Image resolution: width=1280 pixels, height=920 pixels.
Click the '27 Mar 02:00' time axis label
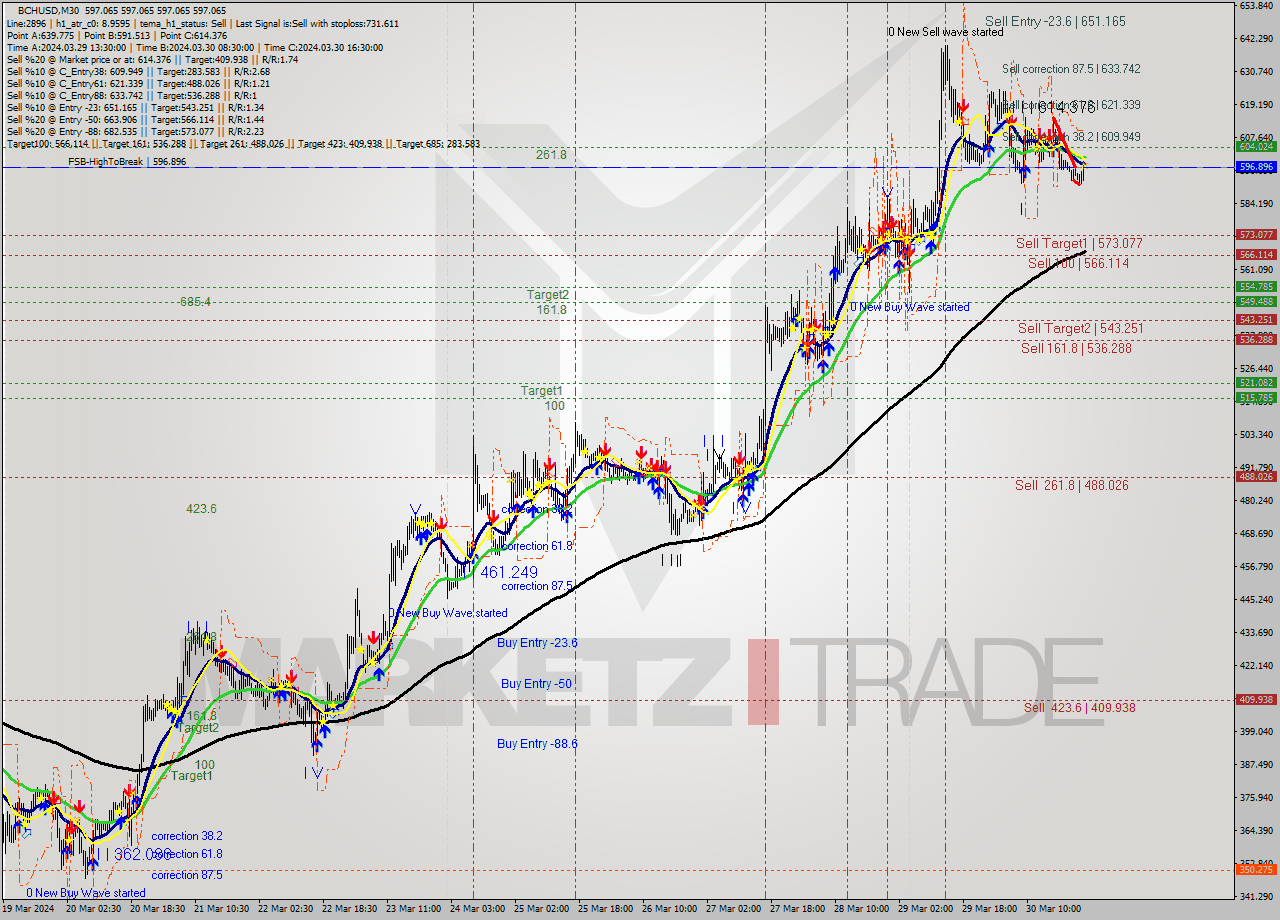[x=733, y=909]
